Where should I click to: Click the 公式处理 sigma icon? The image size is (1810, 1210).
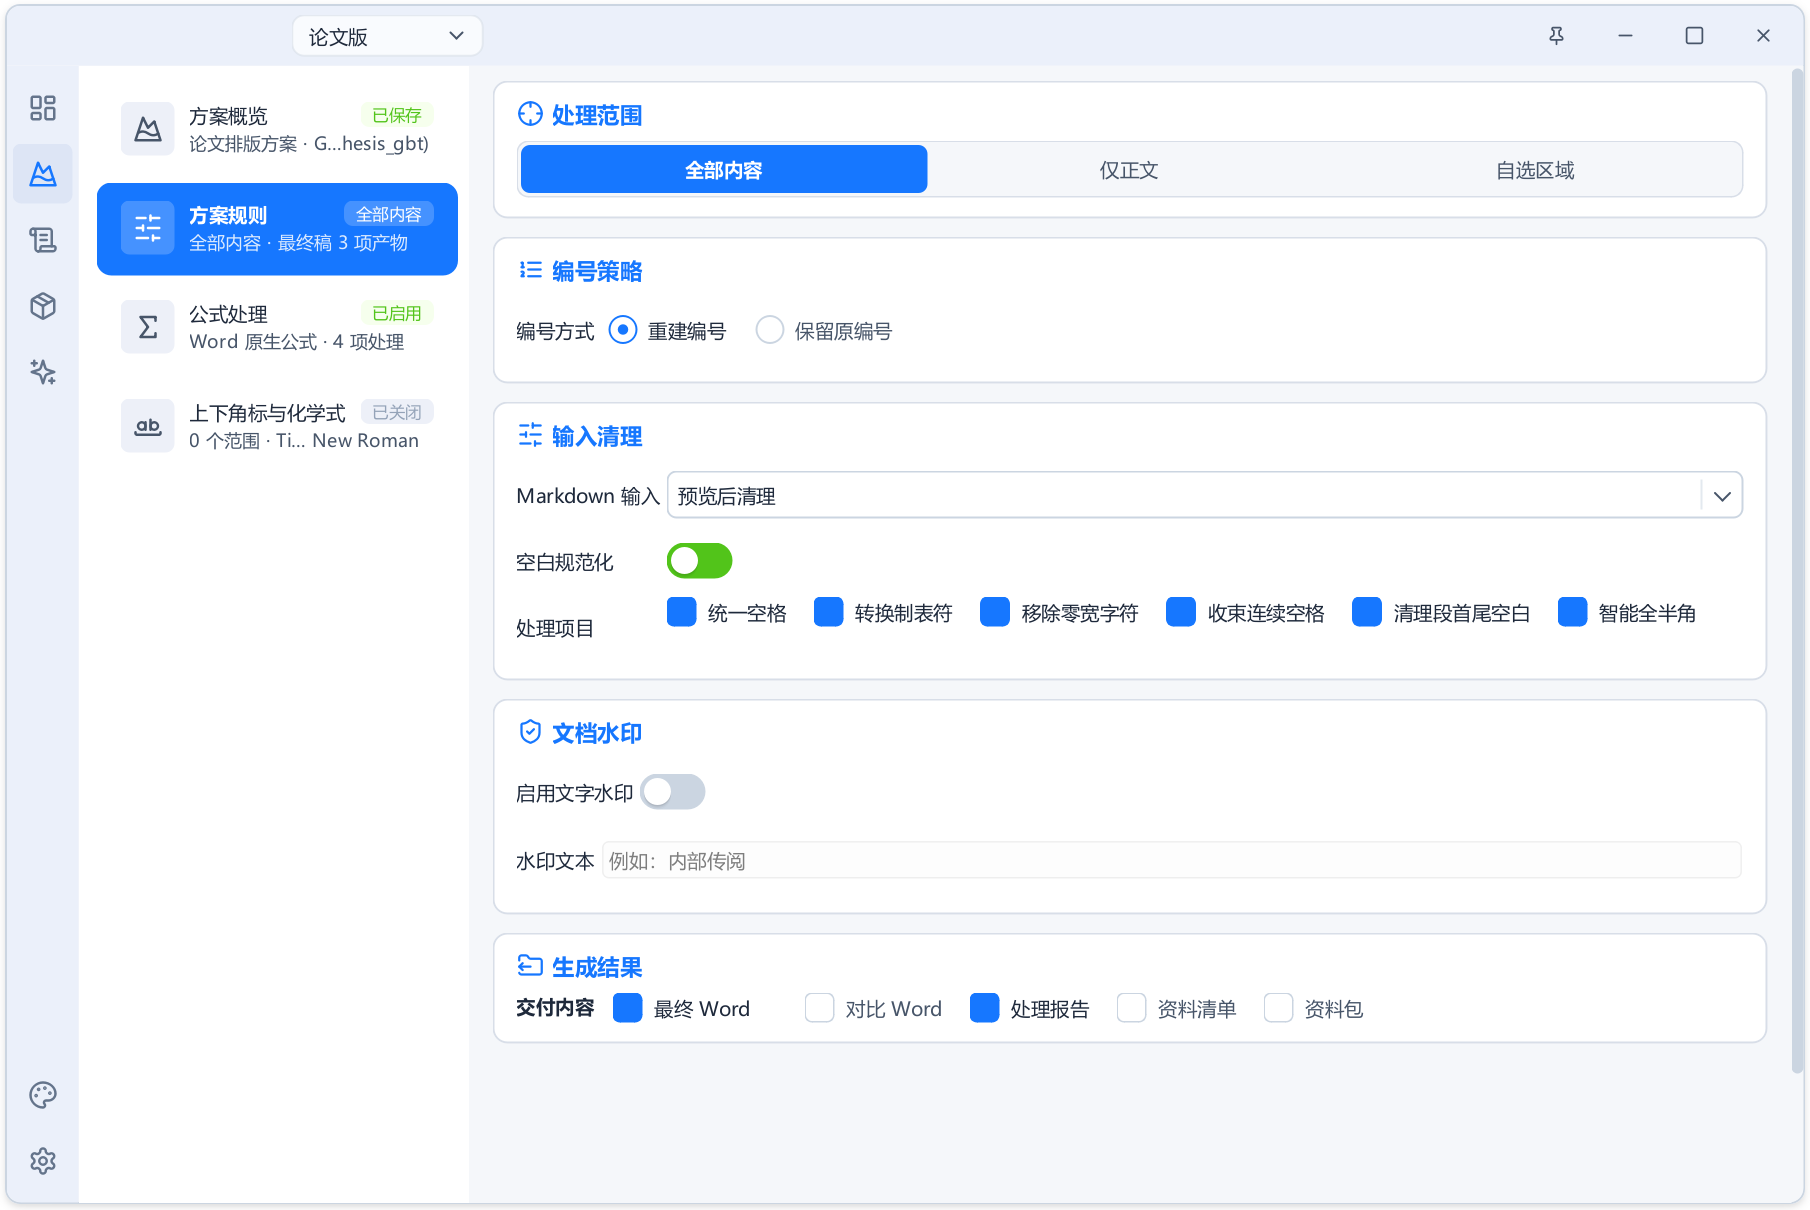tap(148, 327)
